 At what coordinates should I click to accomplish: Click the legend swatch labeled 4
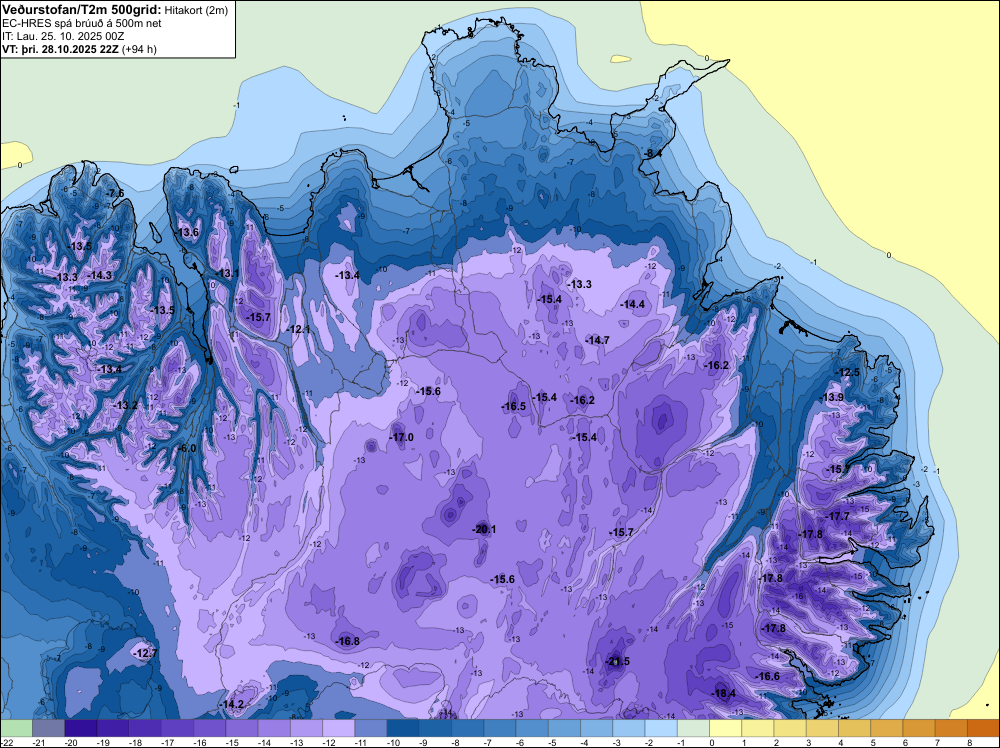click(x=854, y=728)
